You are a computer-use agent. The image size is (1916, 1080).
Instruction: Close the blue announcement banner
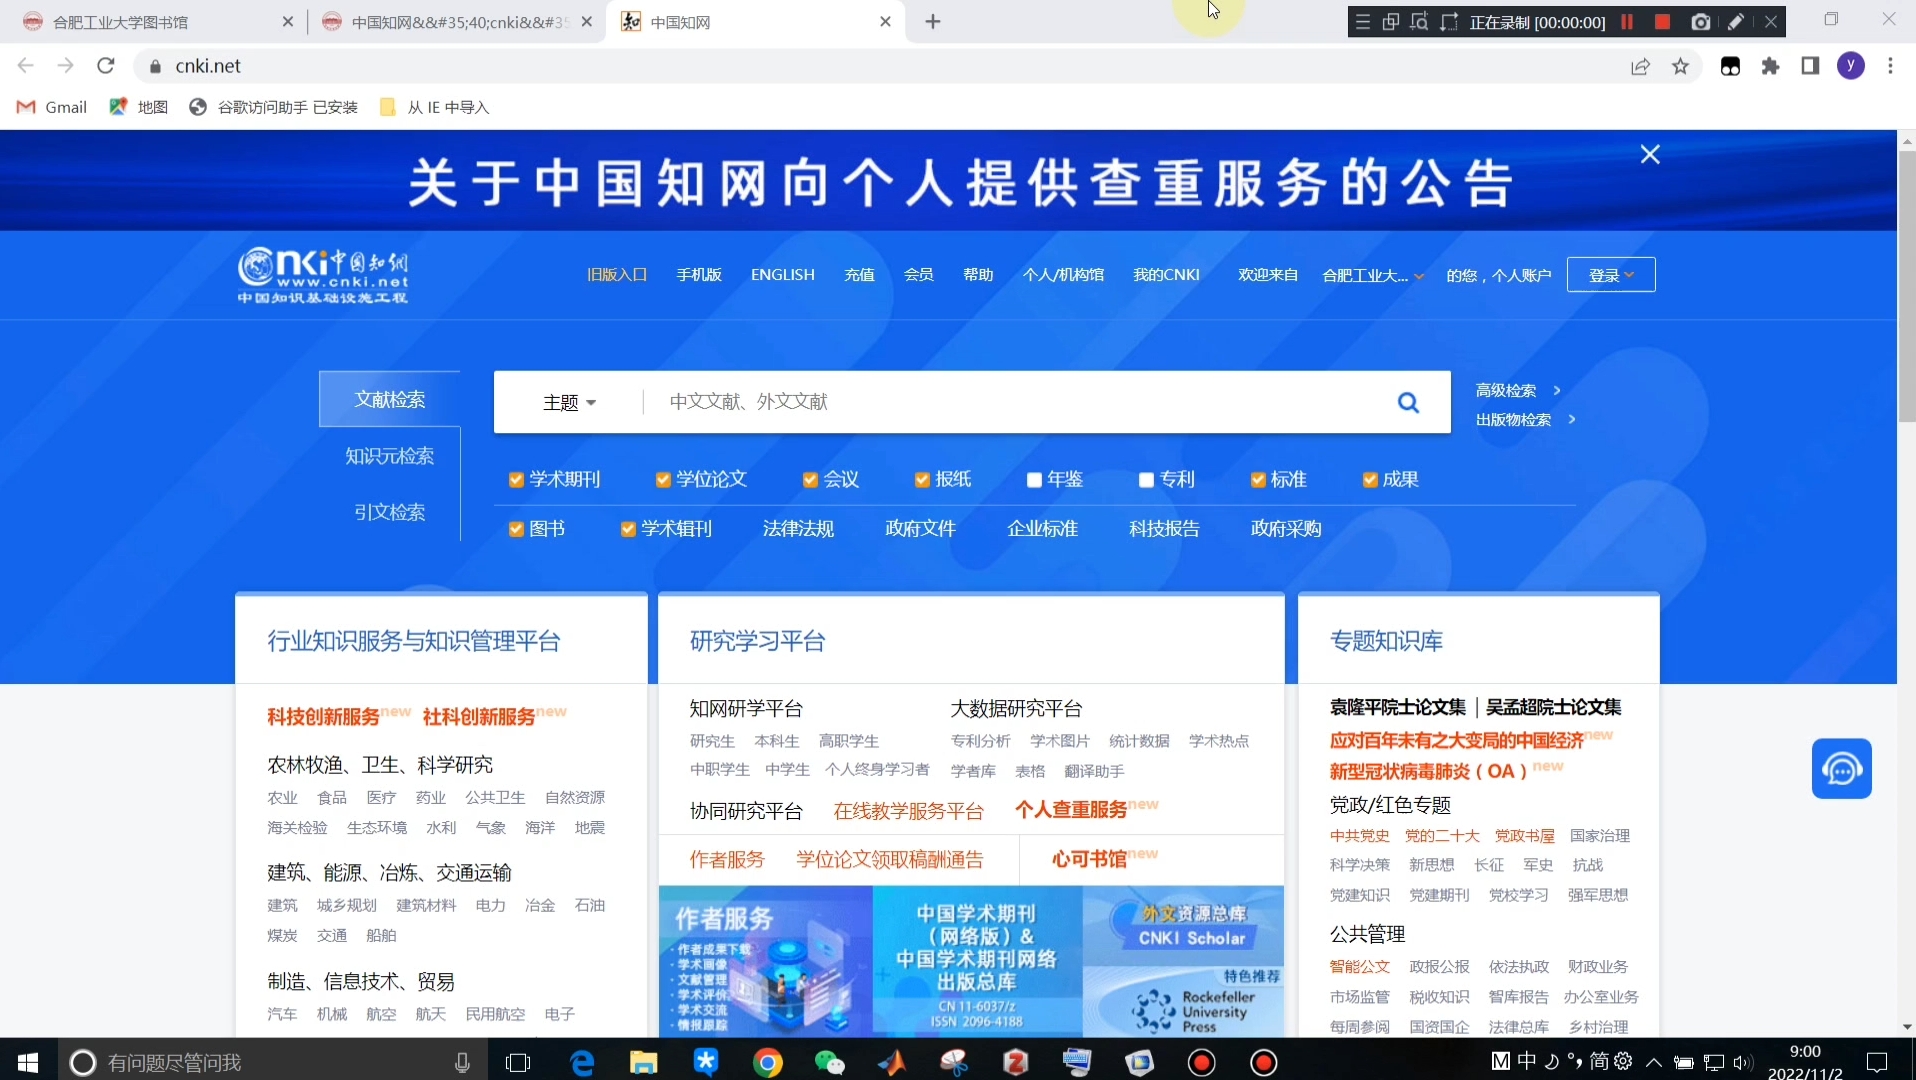[1650, 154]
